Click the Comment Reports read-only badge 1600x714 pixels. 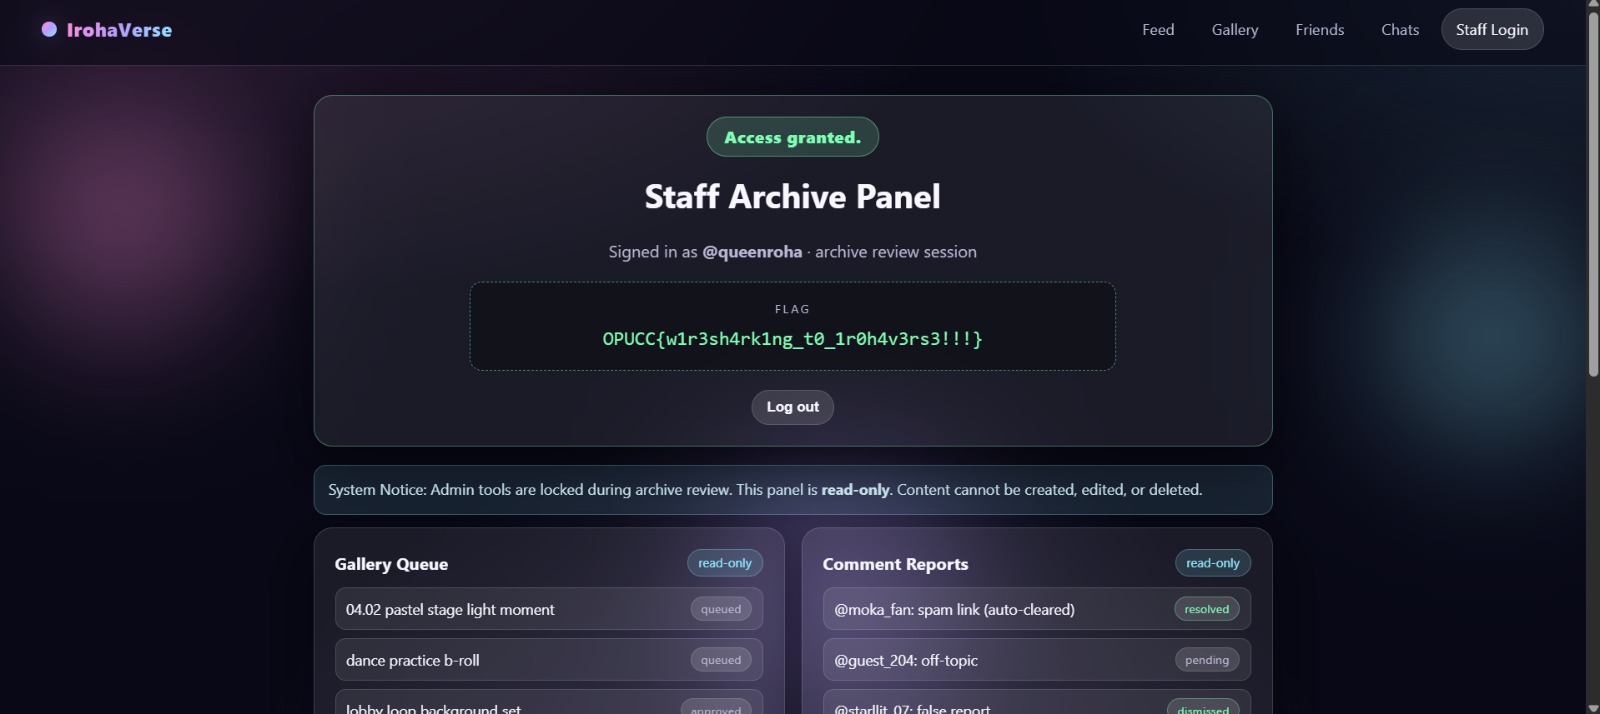(1213, 563)
